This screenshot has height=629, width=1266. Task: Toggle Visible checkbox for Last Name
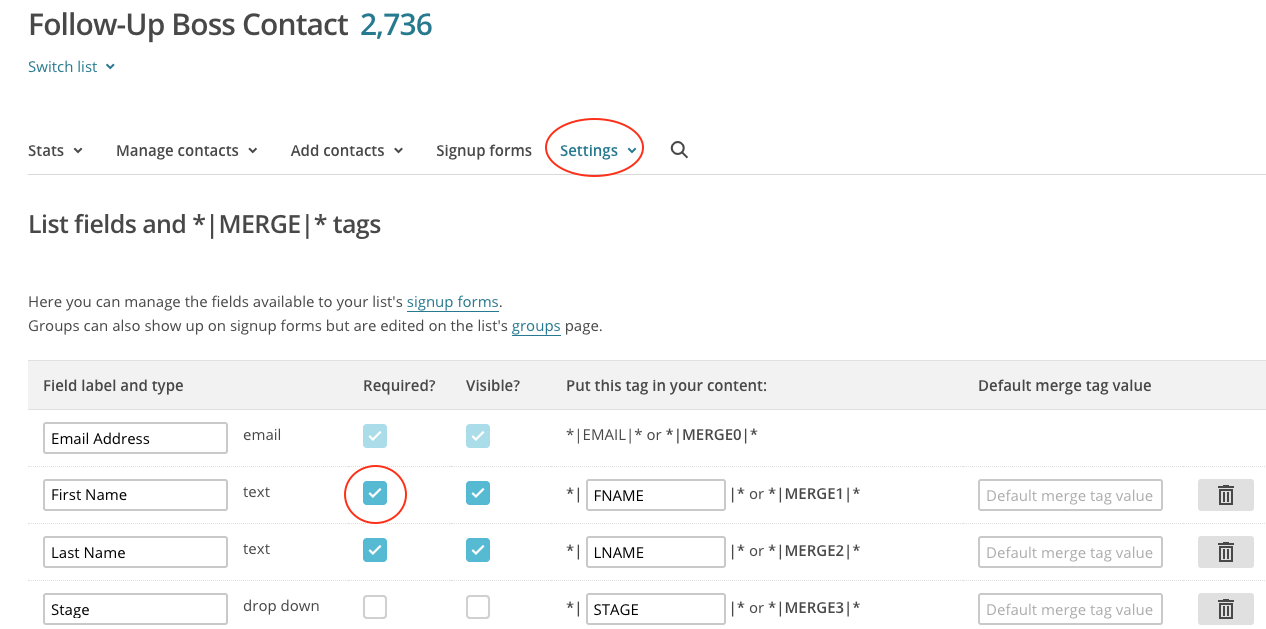point(478,550)
